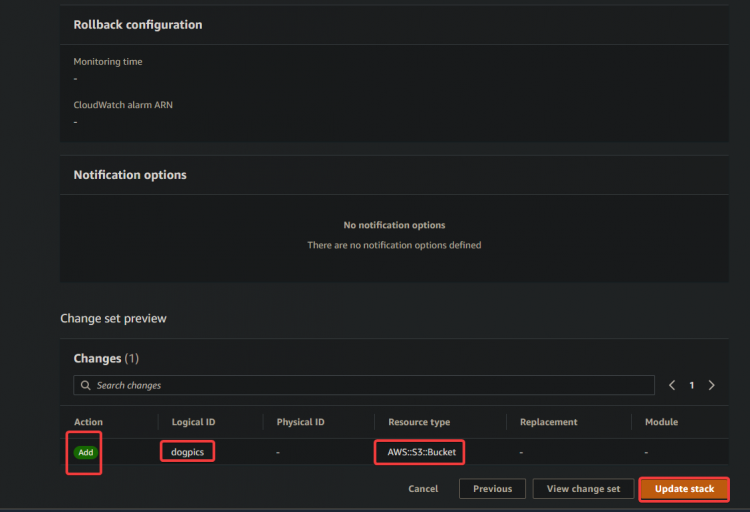Click the Update stack button

[684, 489]
